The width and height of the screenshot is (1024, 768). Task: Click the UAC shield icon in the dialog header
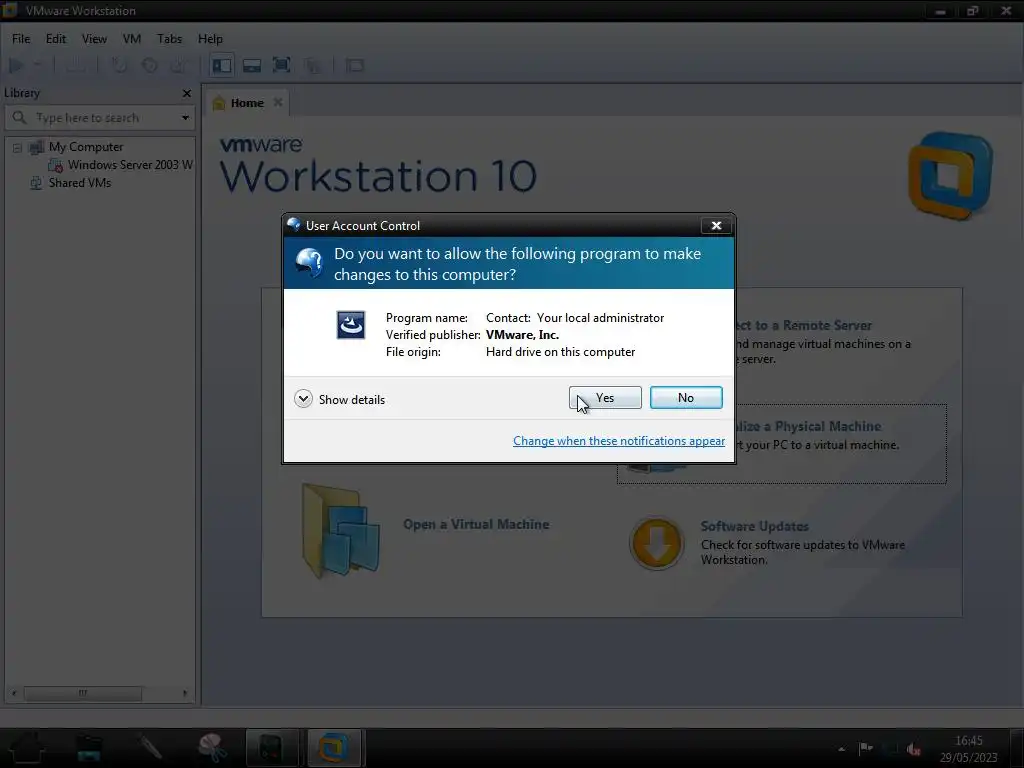[308, 263]
